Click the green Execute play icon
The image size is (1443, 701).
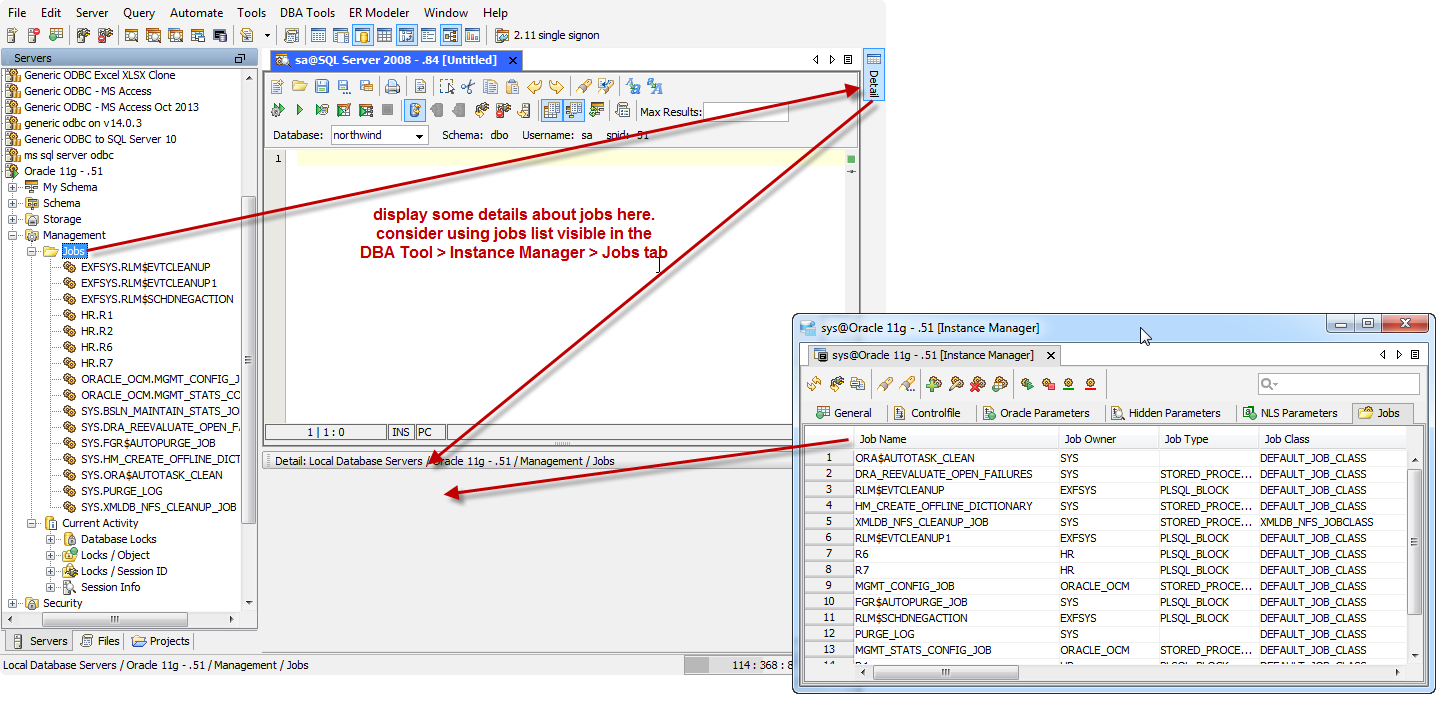299,109
